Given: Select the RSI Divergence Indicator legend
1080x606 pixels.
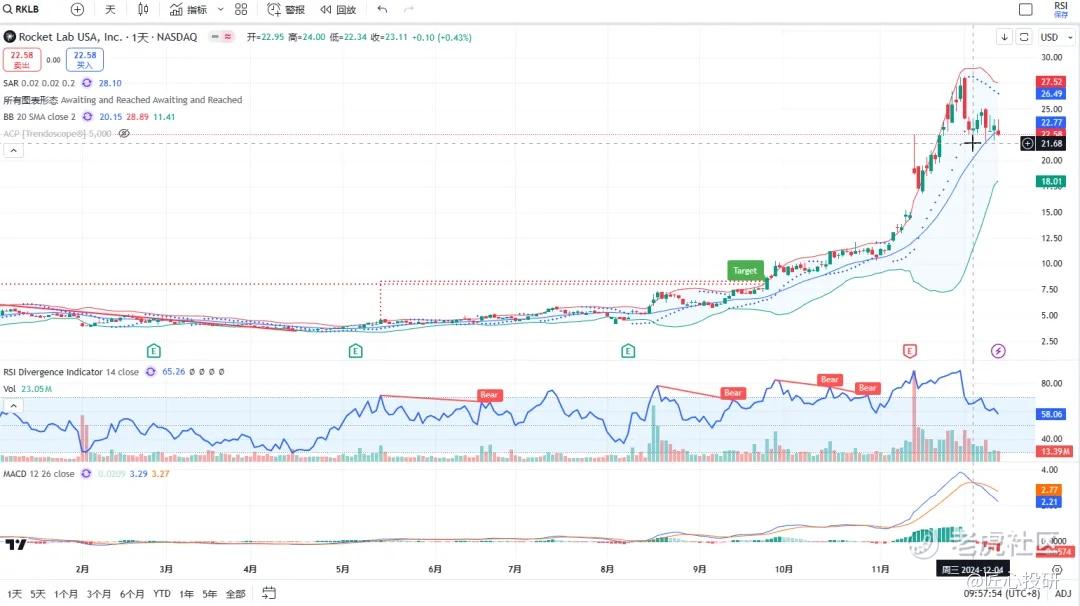Looking at the screenshot, I should (x=71, y=372).
